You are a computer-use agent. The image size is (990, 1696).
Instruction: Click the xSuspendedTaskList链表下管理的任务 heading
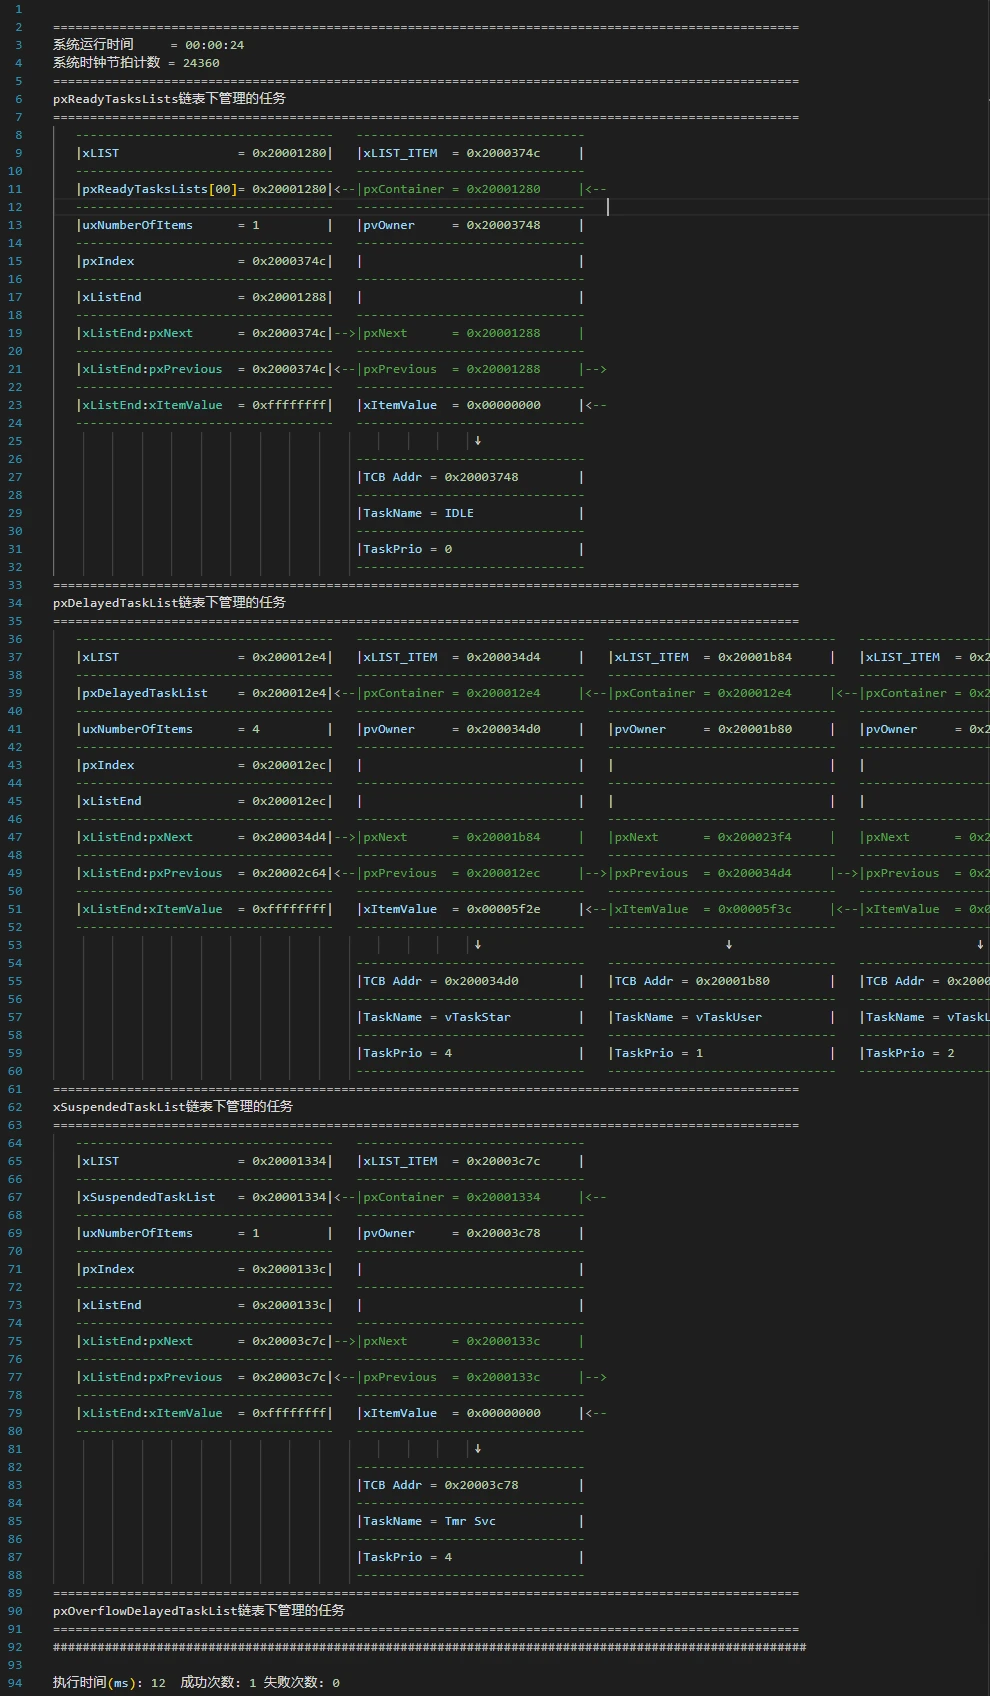(x=173, y=1107)
